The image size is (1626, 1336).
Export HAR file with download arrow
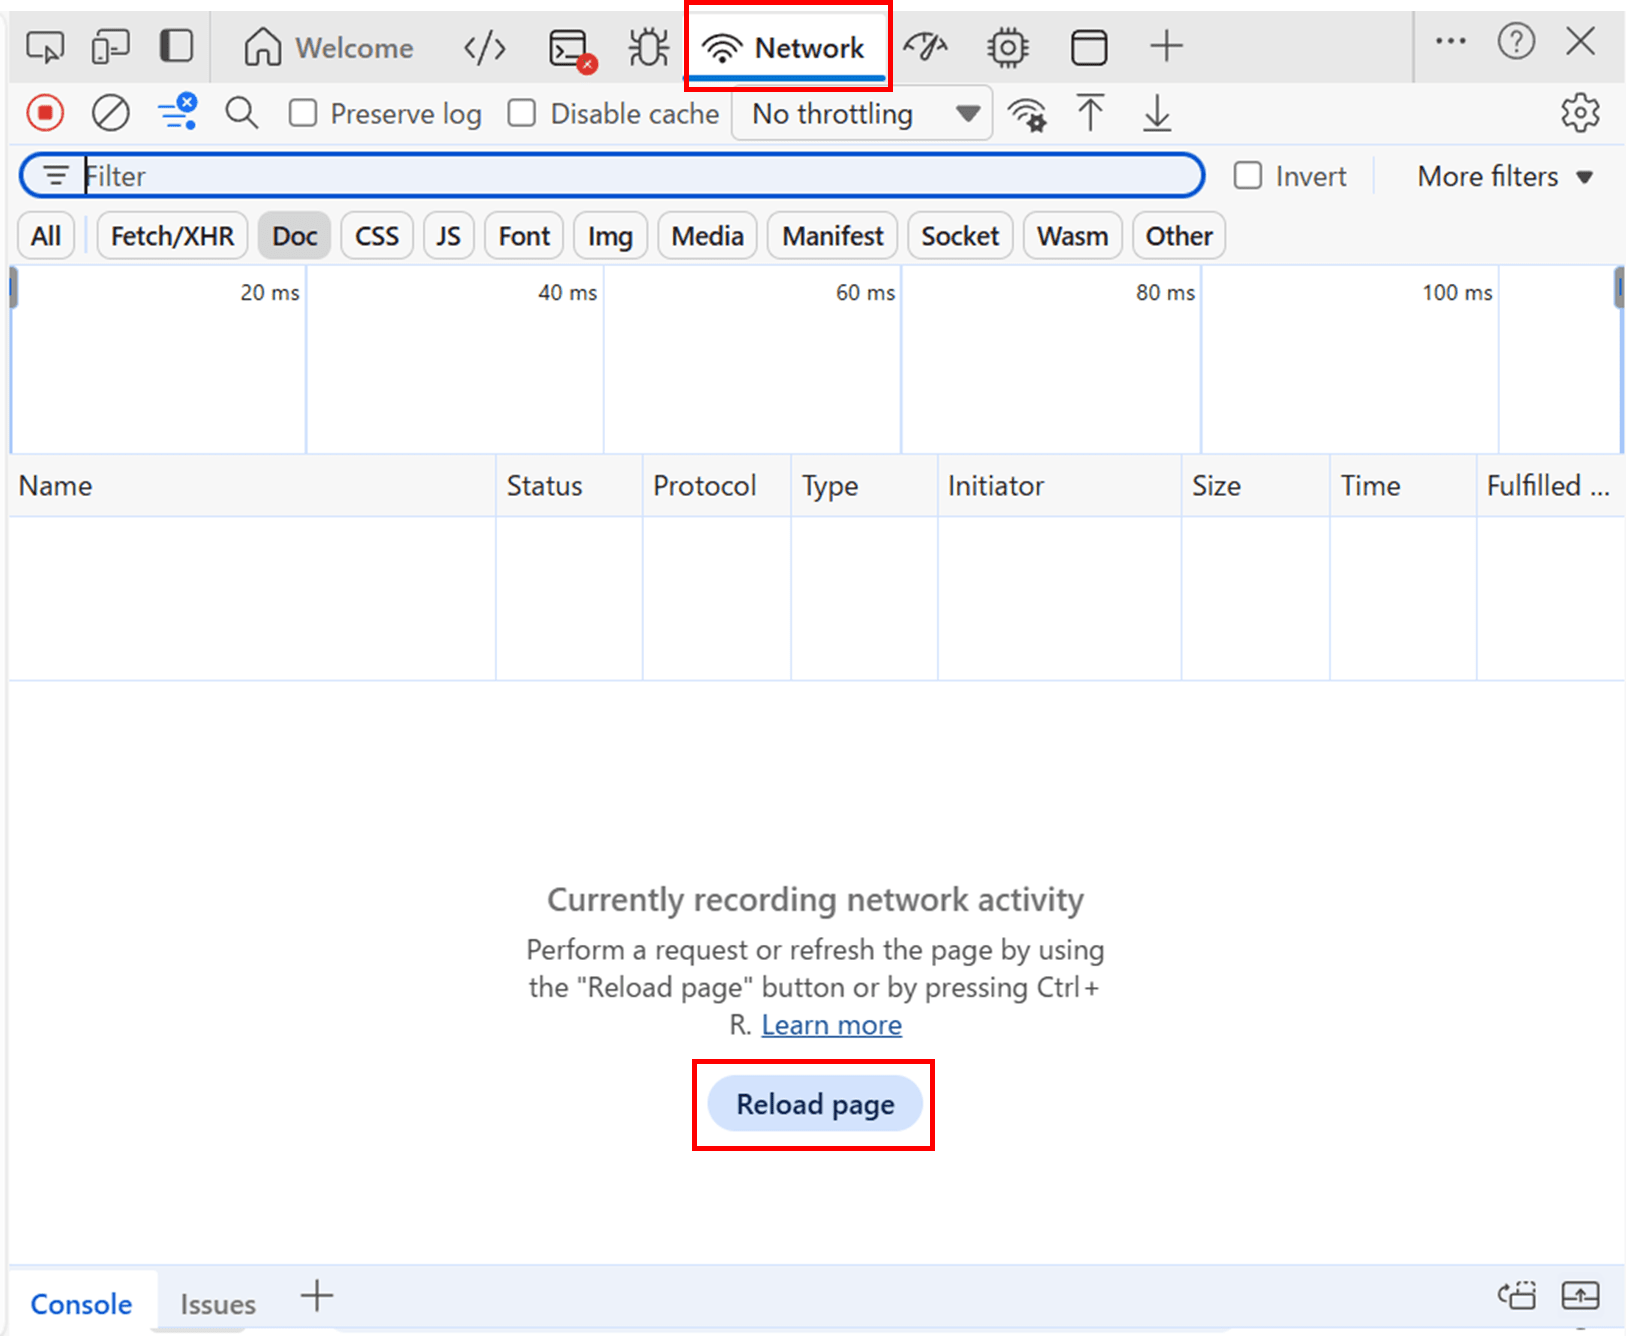click(x=1156, y=113)
